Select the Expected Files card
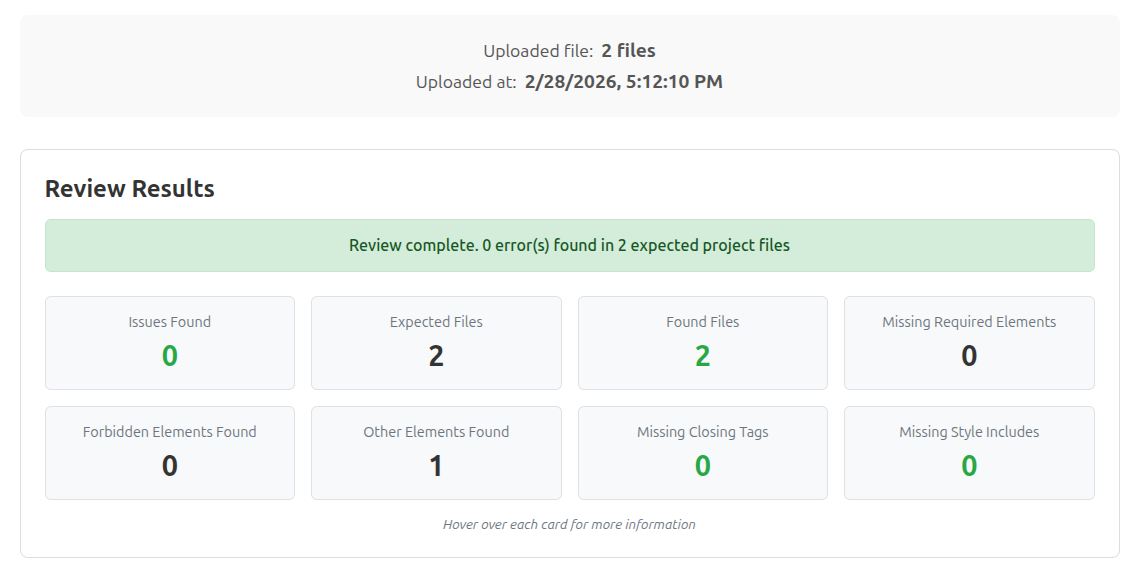Screen dimensions: 1136x579 click(x=436, y=342)
